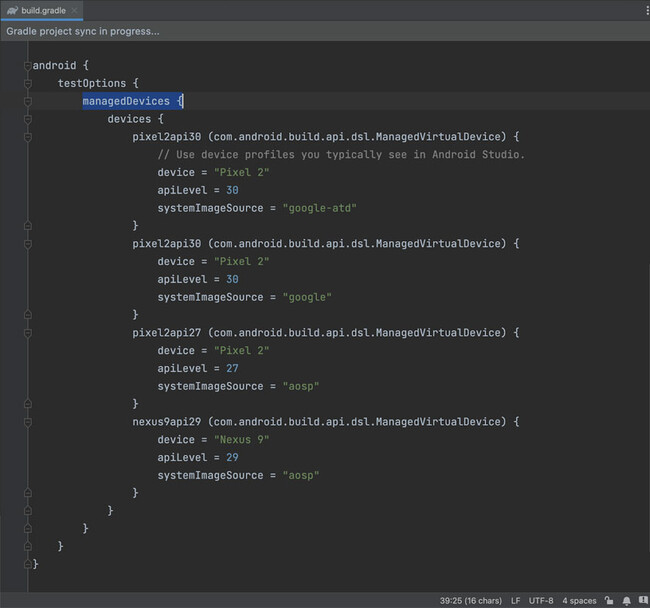Screen dimensions: 650x608
Task: Collapse the managedDevices block fold marker
Action: (28, 101)
